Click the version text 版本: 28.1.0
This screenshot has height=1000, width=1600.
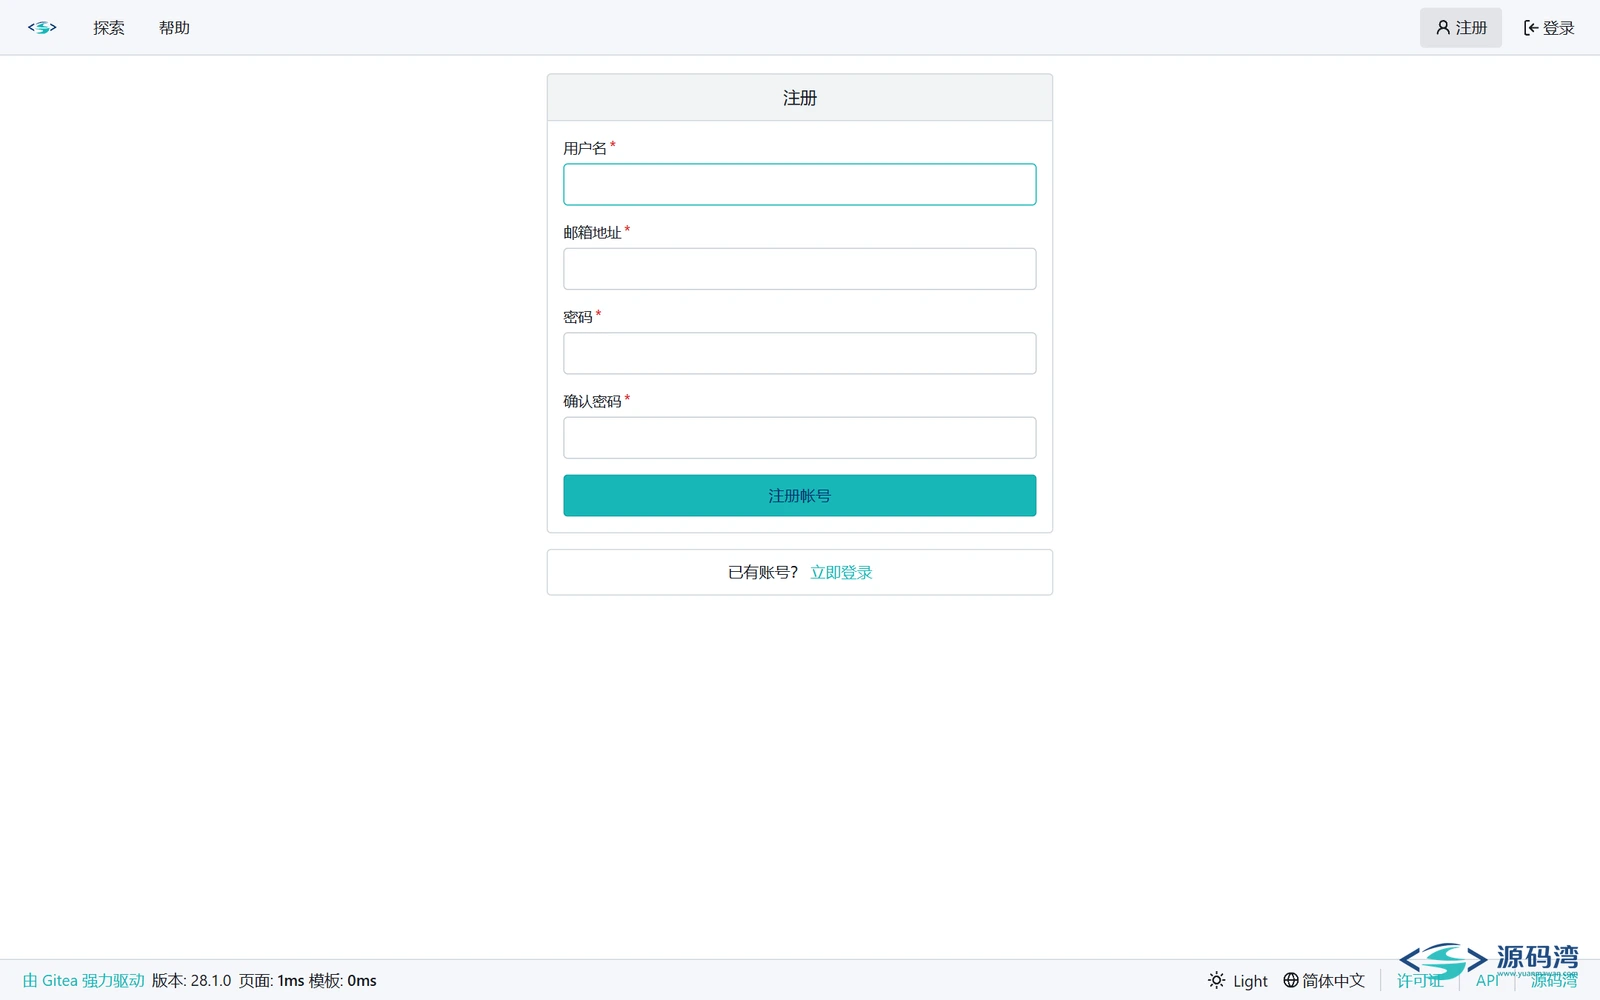pyautogui.click(x=191, y=981)
